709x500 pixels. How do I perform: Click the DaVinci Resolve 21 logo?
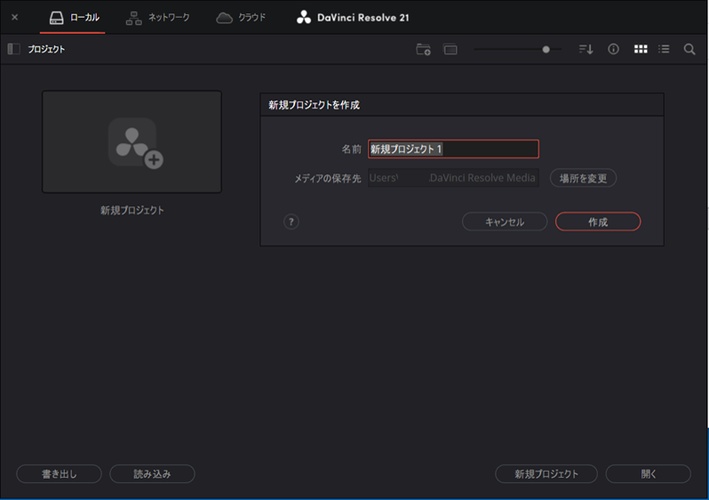coord(353,18)
